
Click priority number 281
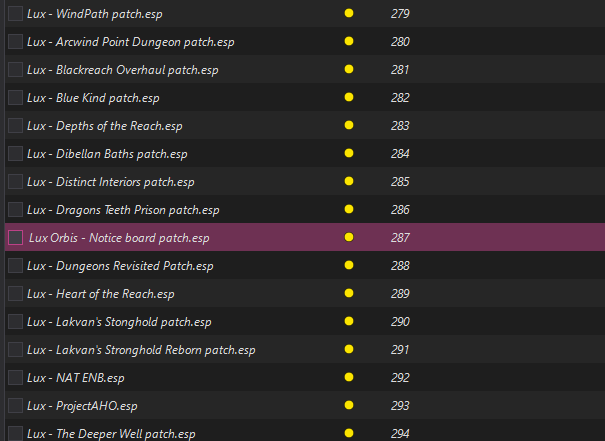click(400, 70)
